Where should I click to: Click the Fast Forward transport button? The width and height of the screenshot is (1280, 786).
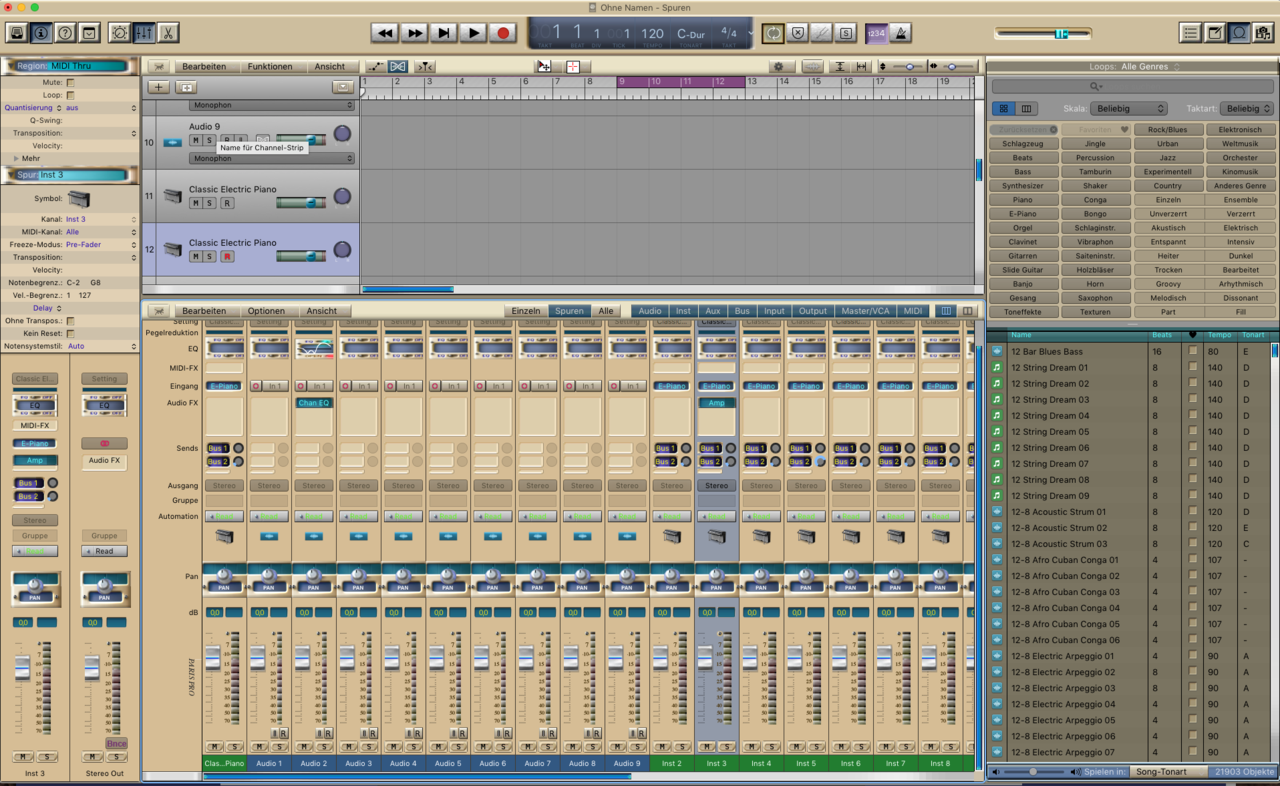click(x=414, y=33)
